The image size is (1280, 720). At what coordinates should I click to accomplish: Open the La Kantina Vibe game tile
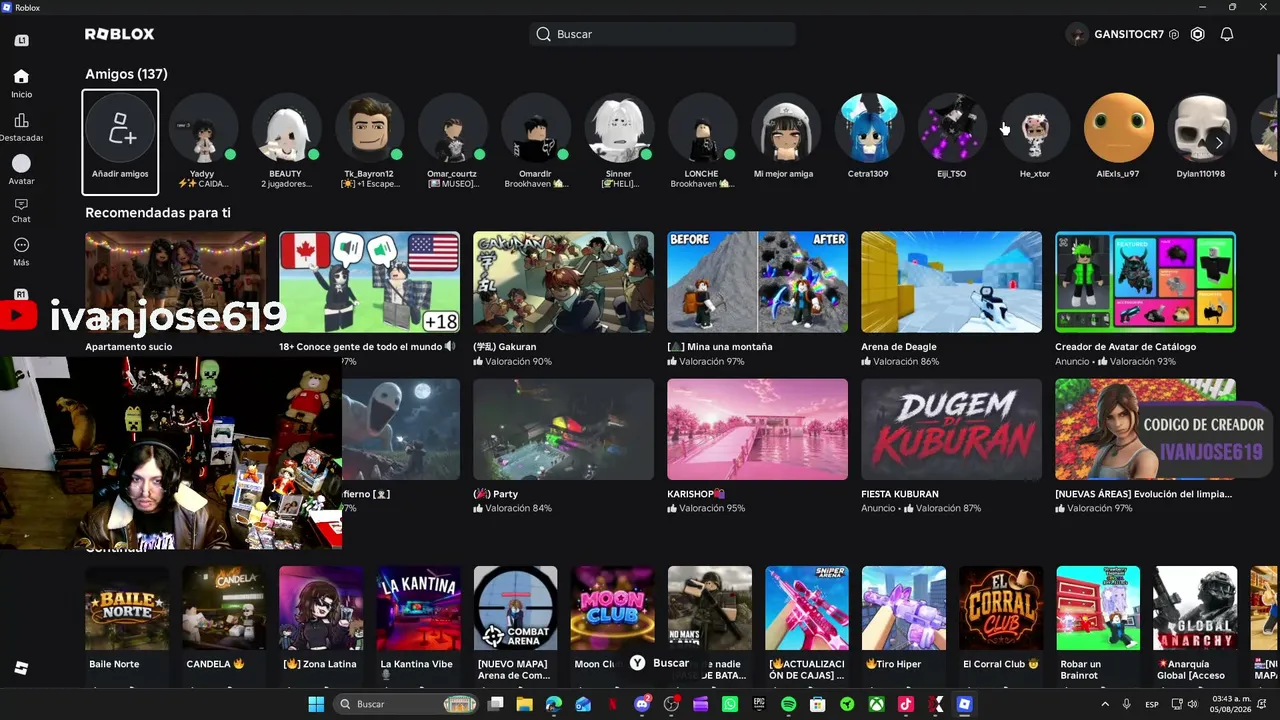pos(418,608)
